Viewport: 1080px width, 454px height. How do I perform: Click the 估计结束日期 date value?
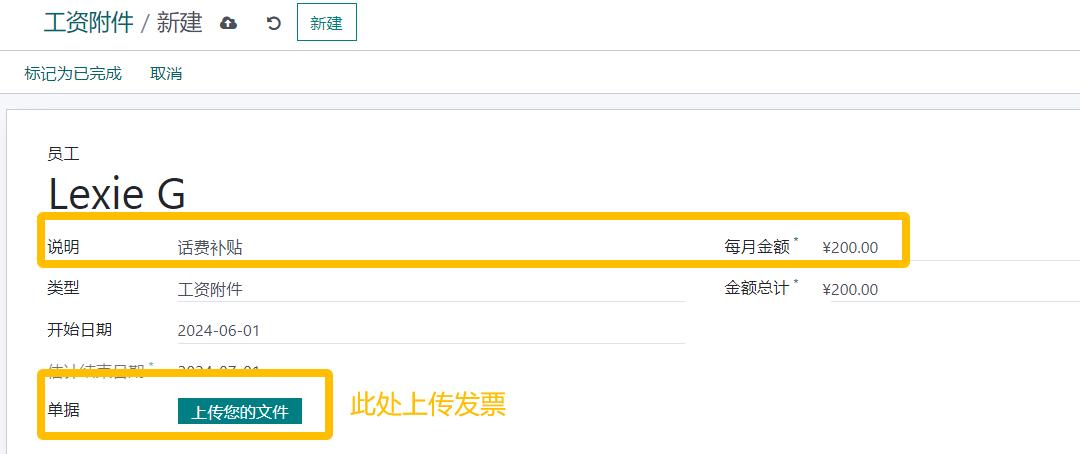(219, 370)
